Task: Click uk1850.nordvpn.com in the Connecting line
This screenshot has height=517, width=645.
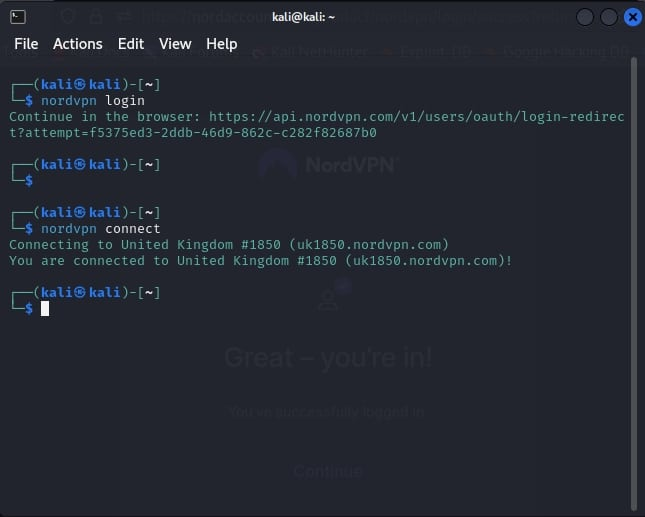Action: [376, 245]
